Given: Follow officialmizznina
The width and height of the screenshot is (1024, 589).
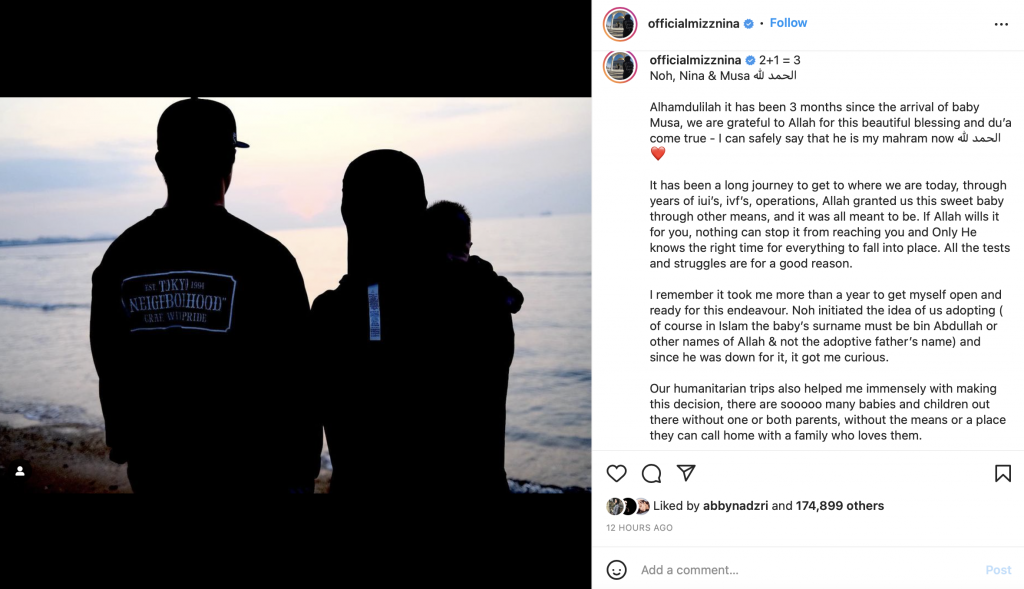Looking at the screenshot, I should click(788, 23).
